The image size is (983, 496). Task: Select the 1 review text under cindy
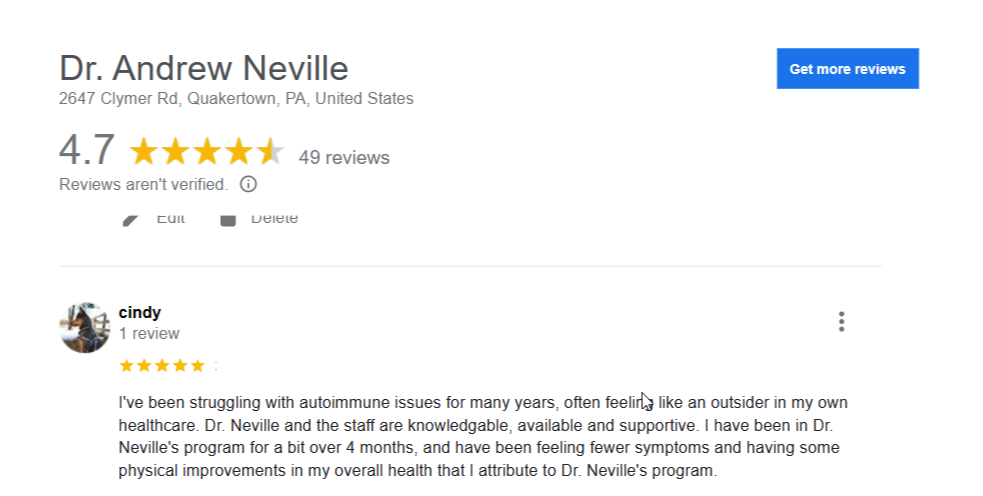(149, 334)
